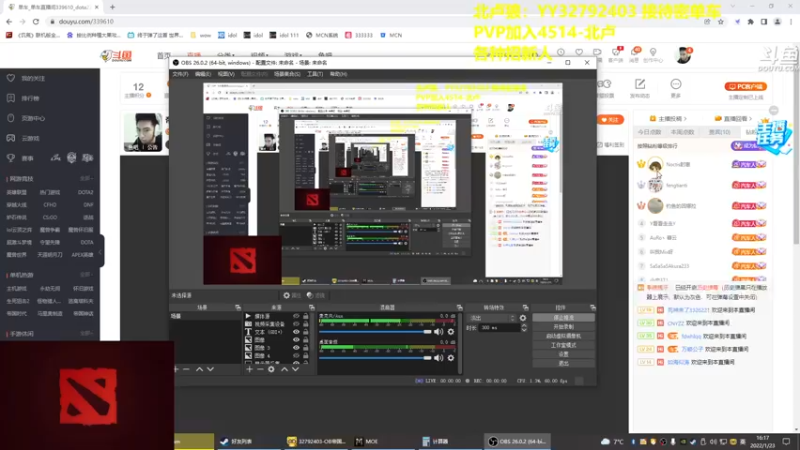Pop out the Audio Mixer dock
Viewport: 800px width, 450px height.
[x=460, y=308]
